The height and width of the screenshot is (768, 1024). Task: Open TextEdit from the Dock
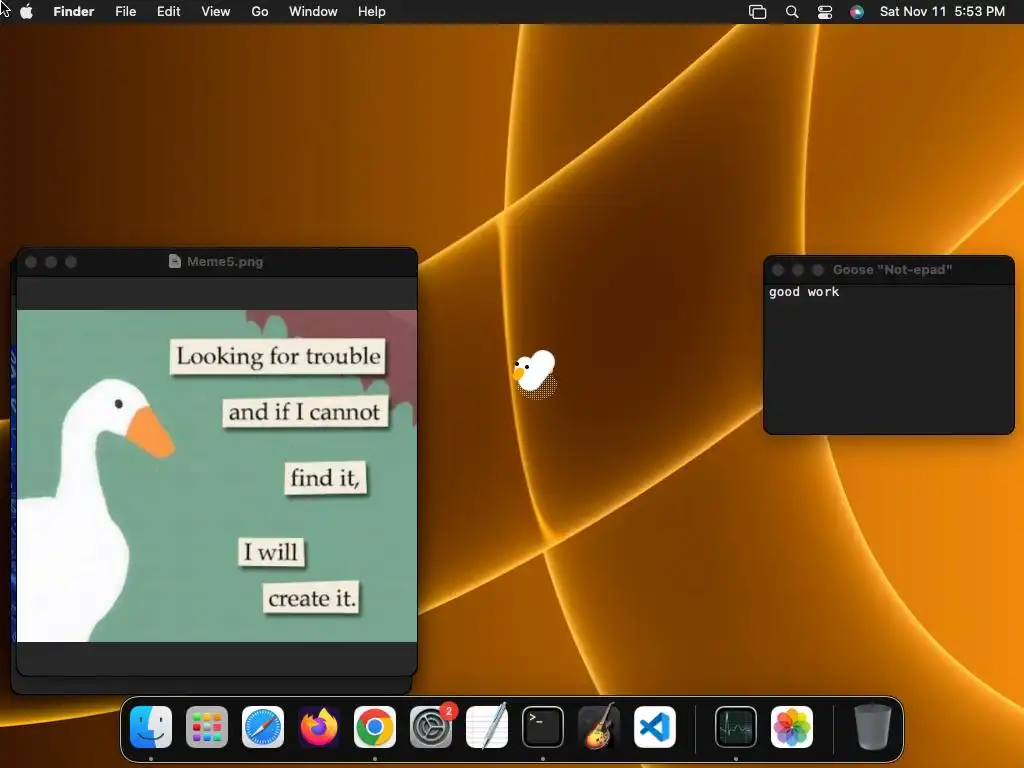pyautogui.click(x=487, y=727)
